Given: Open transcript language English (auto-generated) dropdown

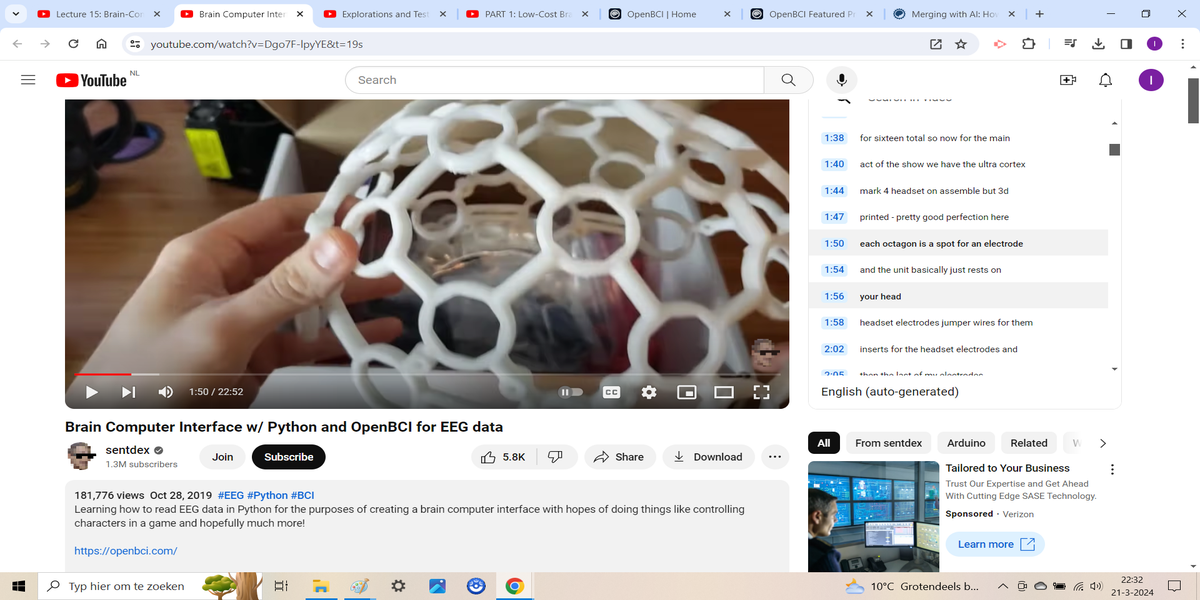Looking at the screenshot, I should 890,392.
